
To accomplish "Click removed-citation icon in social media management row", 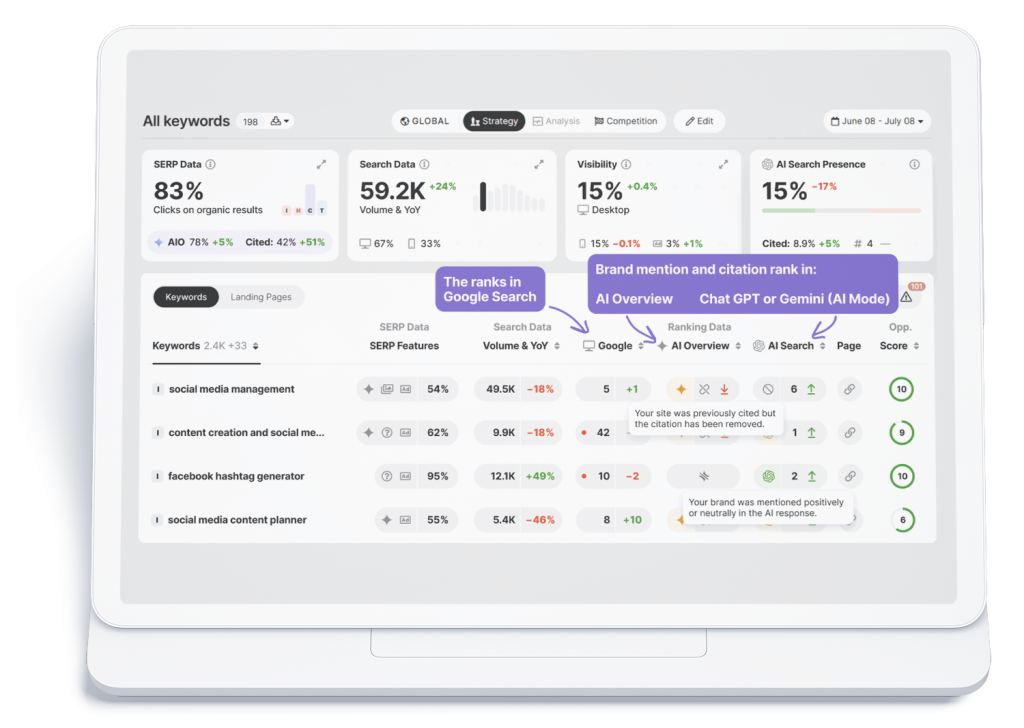I will point(704,390).
